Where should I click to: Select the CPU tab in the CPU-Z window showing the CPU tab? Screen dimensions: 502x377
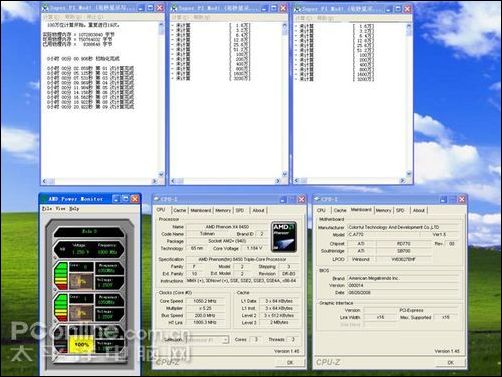(161, 210)
